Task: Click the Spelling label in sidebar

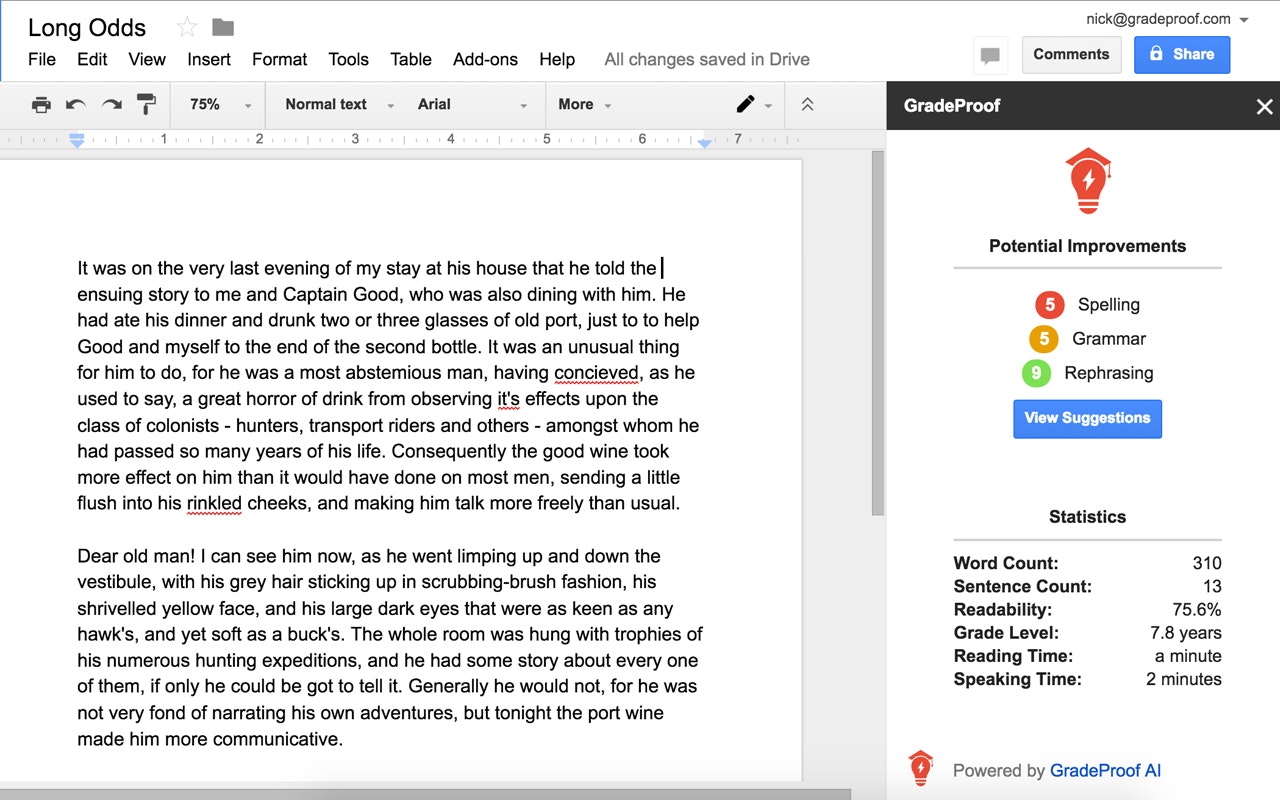Action: [1108, 305]
